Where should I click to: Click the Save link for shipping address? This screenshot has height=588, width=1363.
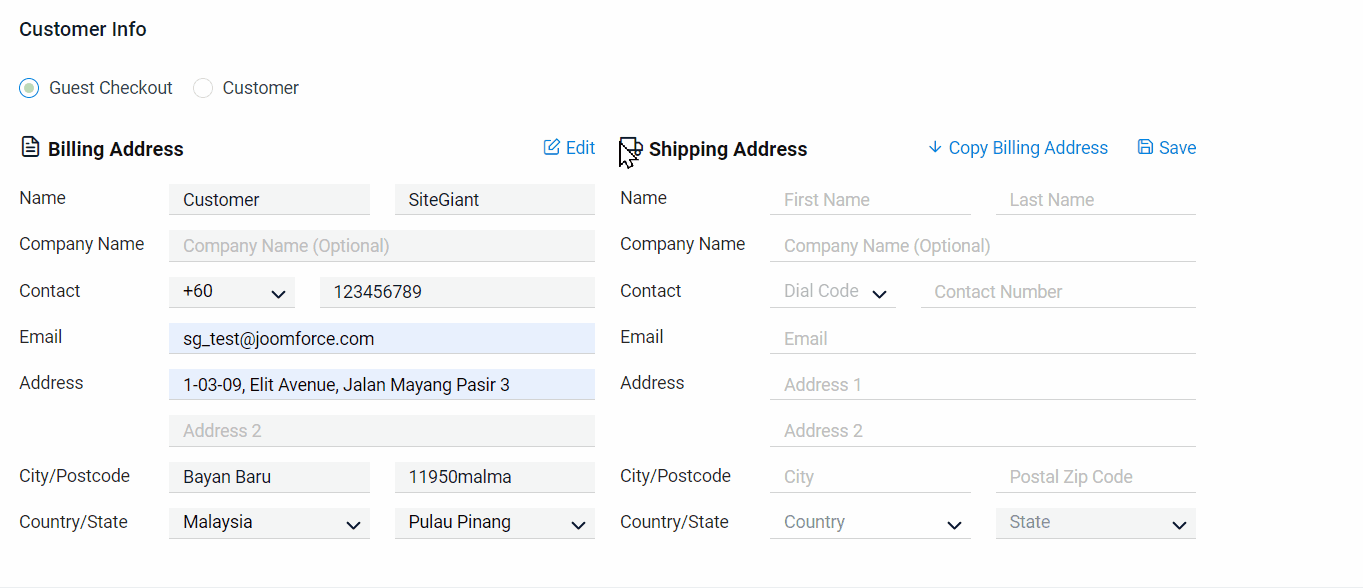coord(1177,148)
